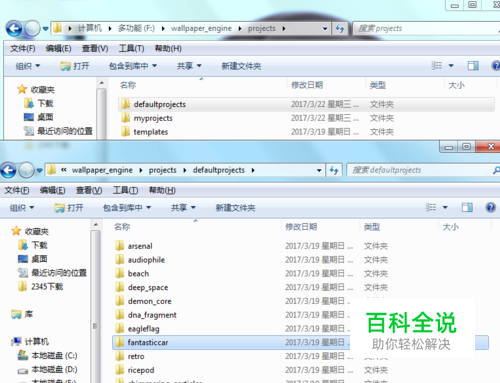Toggle preview pane in projects window
This screenshot has width=500, height=383.
point(473,66)
